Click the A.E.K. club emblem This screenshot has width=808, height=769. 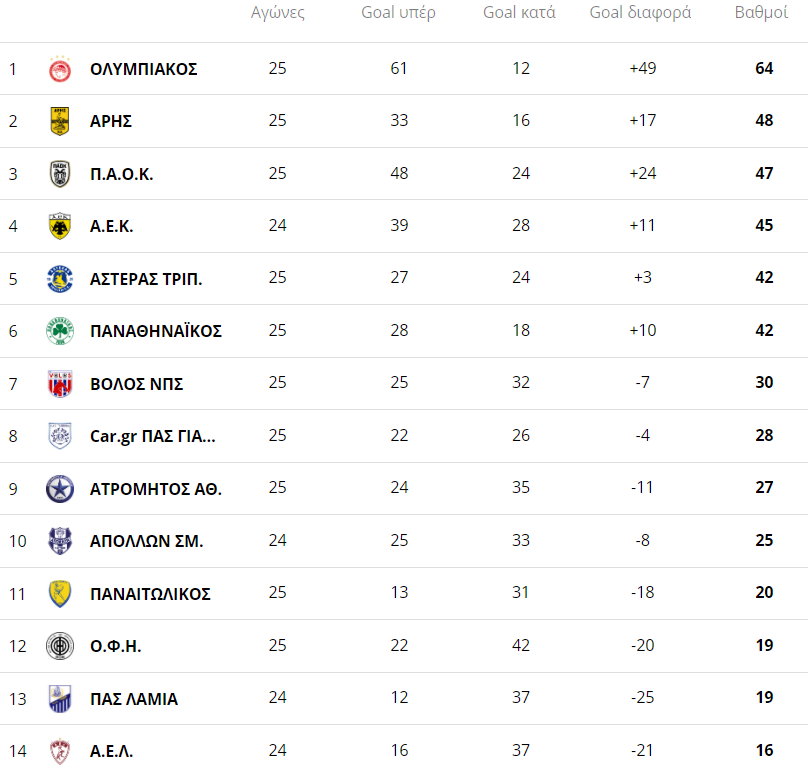tap(60, 226)
